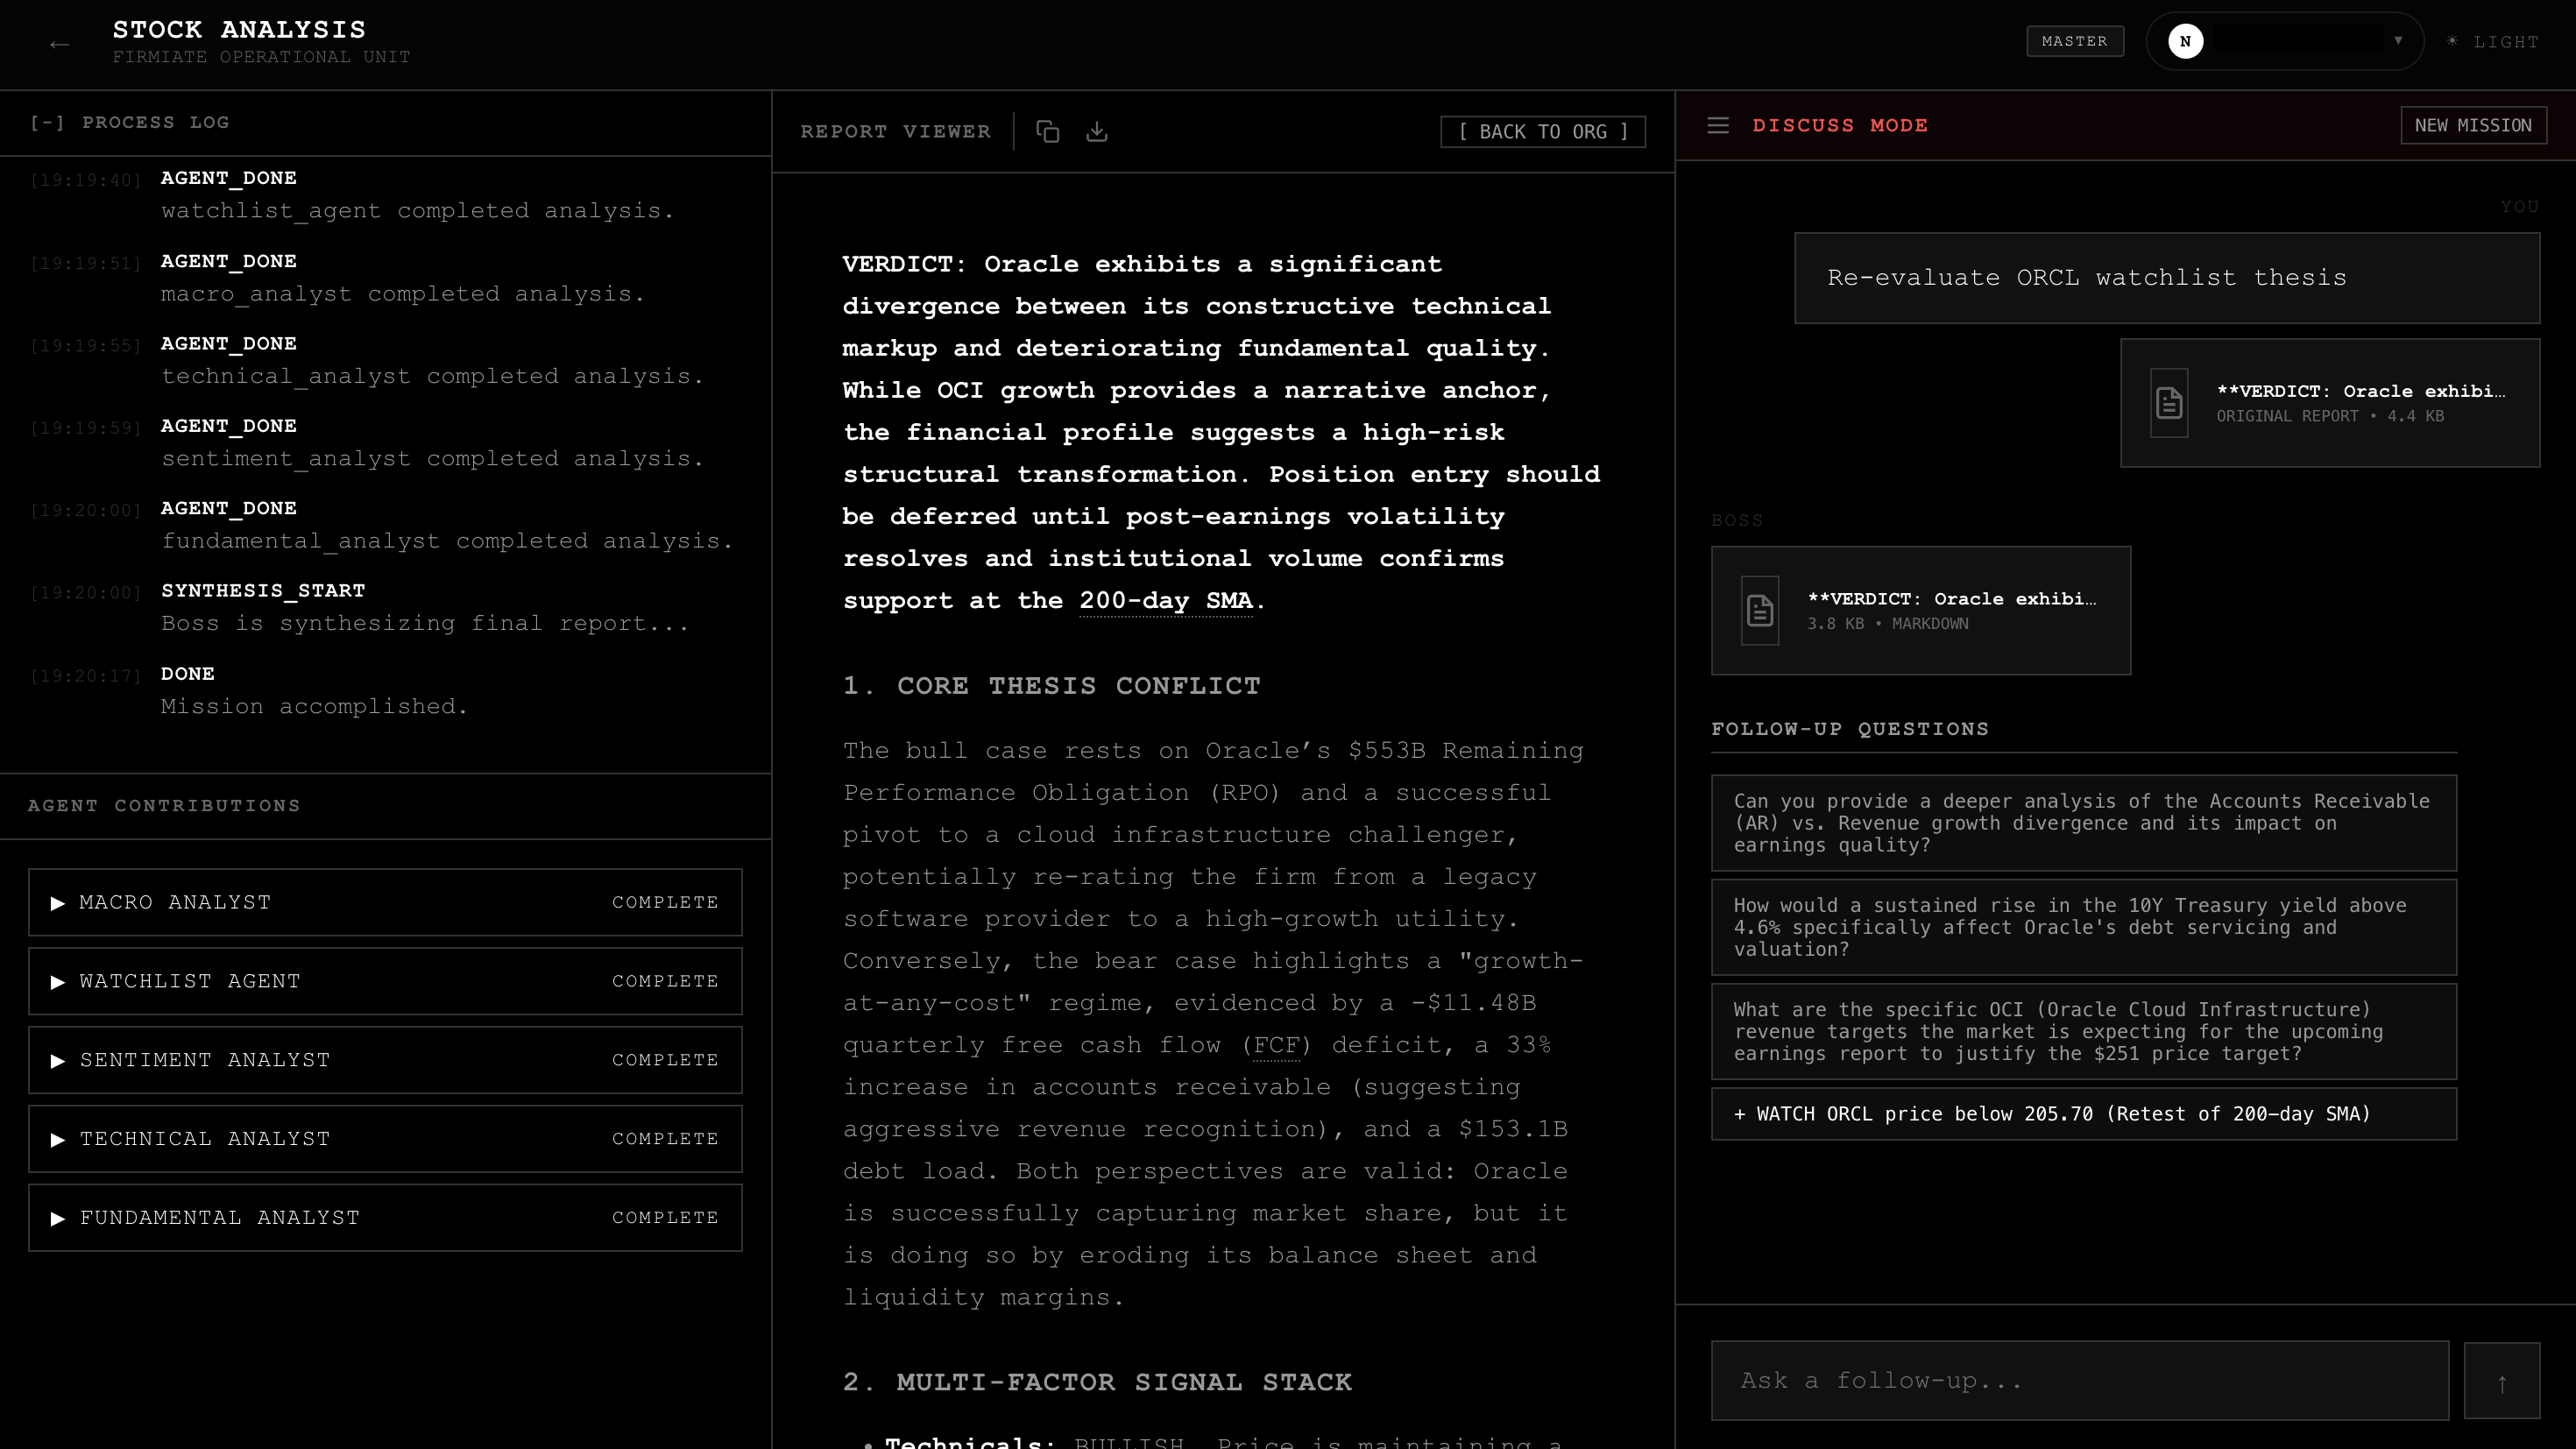Add the WATCH ORCL price below 205.70 alert
2576x1449 pixels.
click(2084, 1114)
